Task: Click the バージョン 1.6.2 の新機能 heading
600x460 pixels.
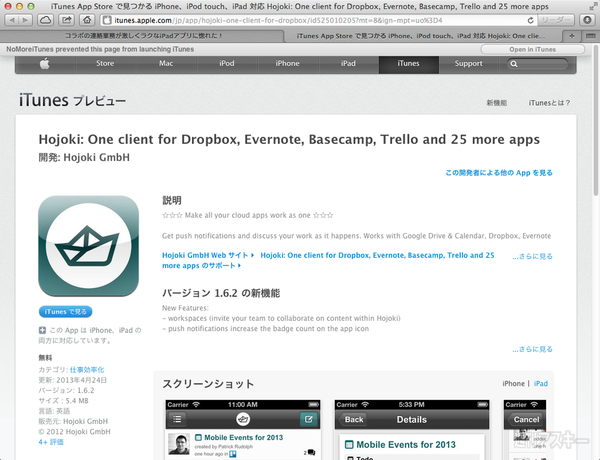Action: coord(221,293)
